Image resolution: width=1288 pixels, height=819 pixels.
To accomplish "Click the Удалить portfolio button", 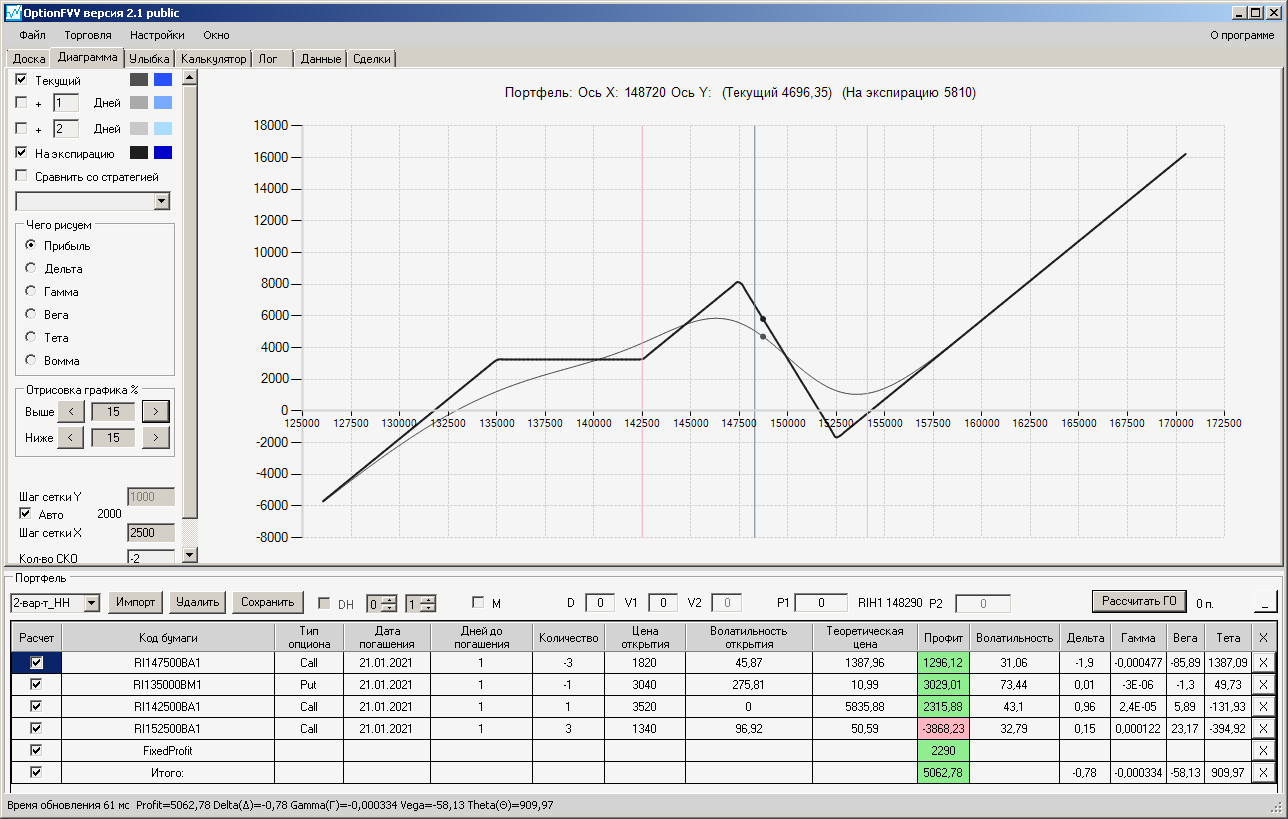I will pyautogui.click(x=198, y=602).
